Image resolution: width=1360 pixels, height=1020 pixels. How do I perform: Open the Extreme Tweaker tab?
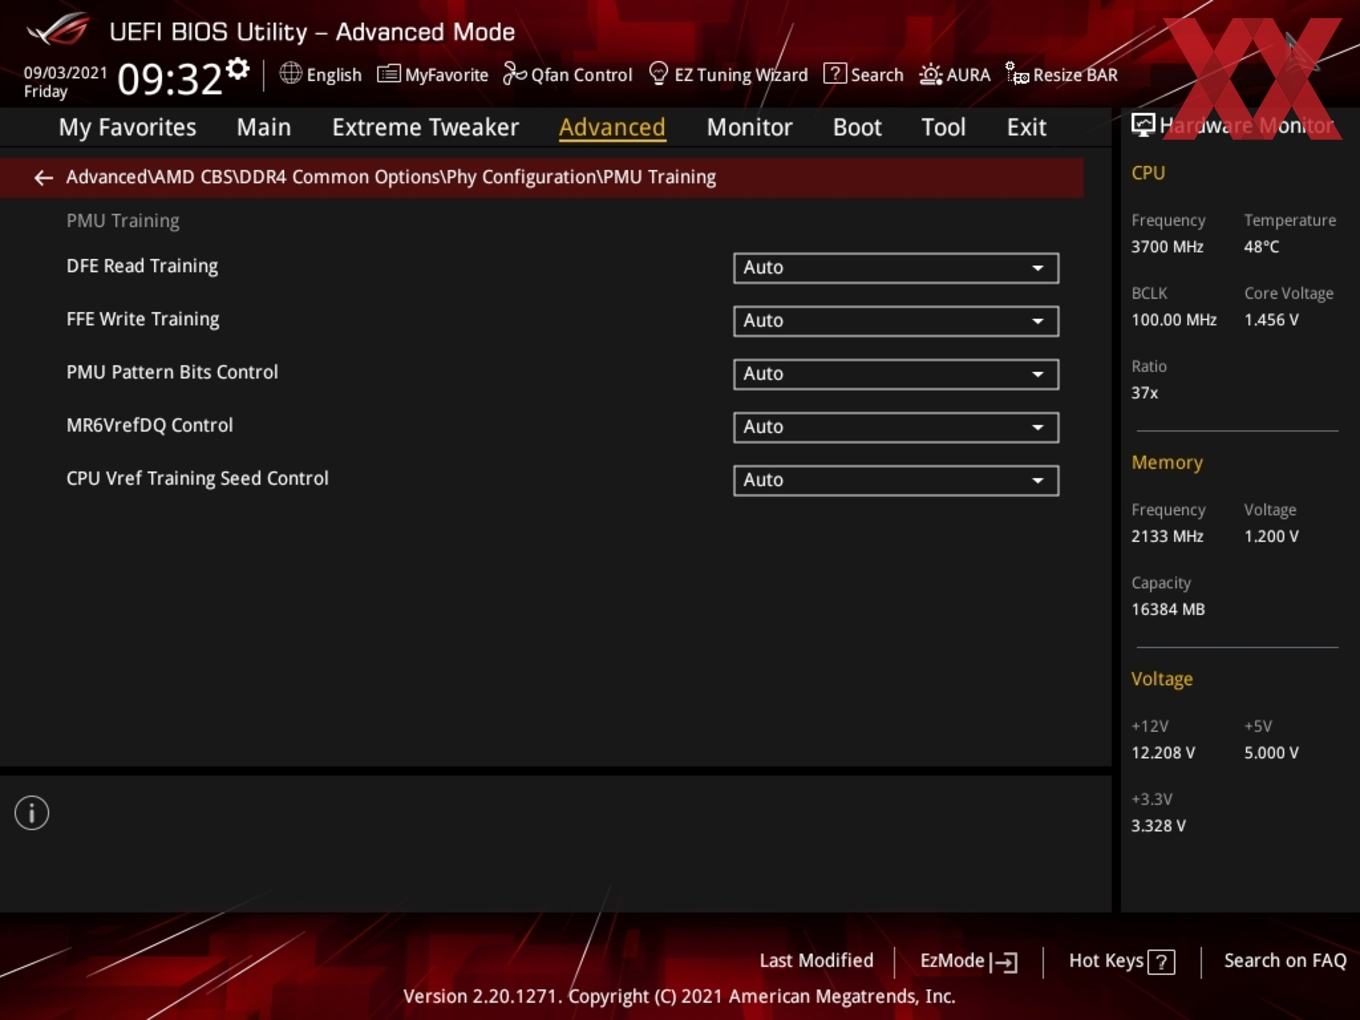click(425, 127)
